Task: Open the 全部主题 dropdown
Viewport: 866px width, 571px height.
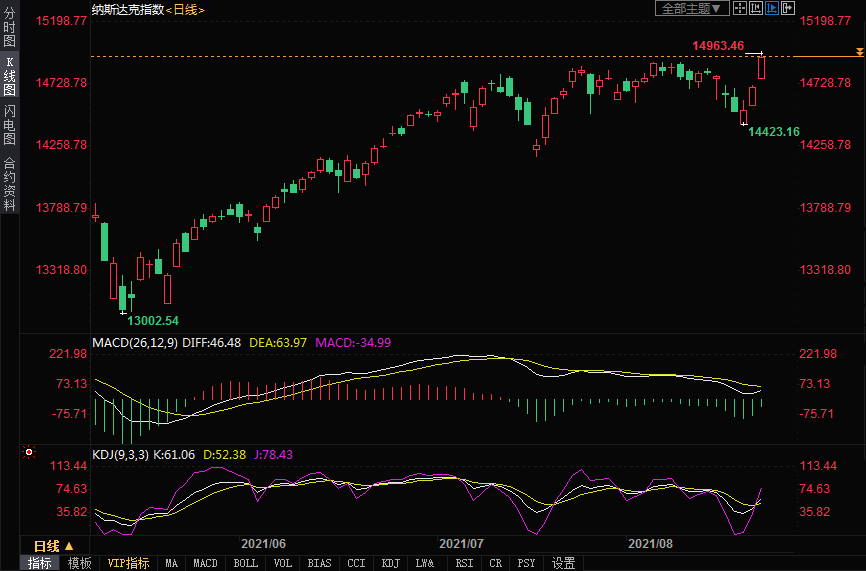Action: (690, 8)
